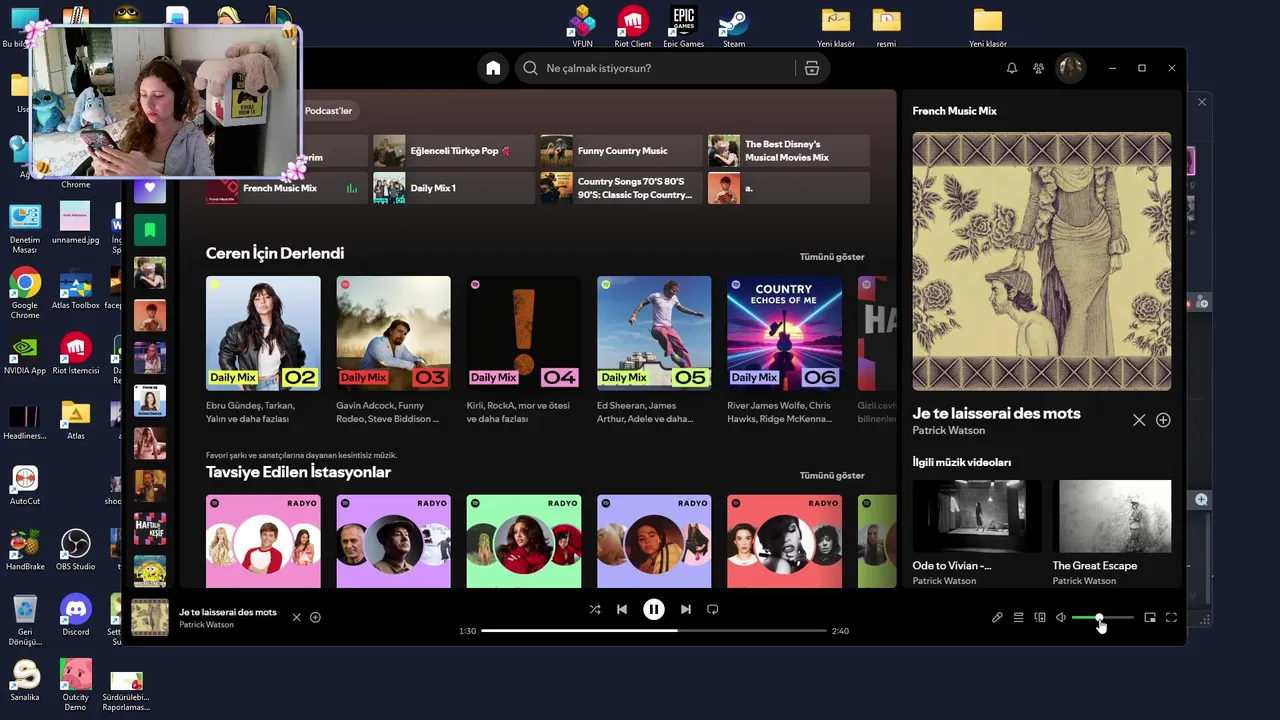Open 'Ode to Vivian' music video
Image resolution: width=1280 pixels, height=720 pixels.
tap(977, 531)
